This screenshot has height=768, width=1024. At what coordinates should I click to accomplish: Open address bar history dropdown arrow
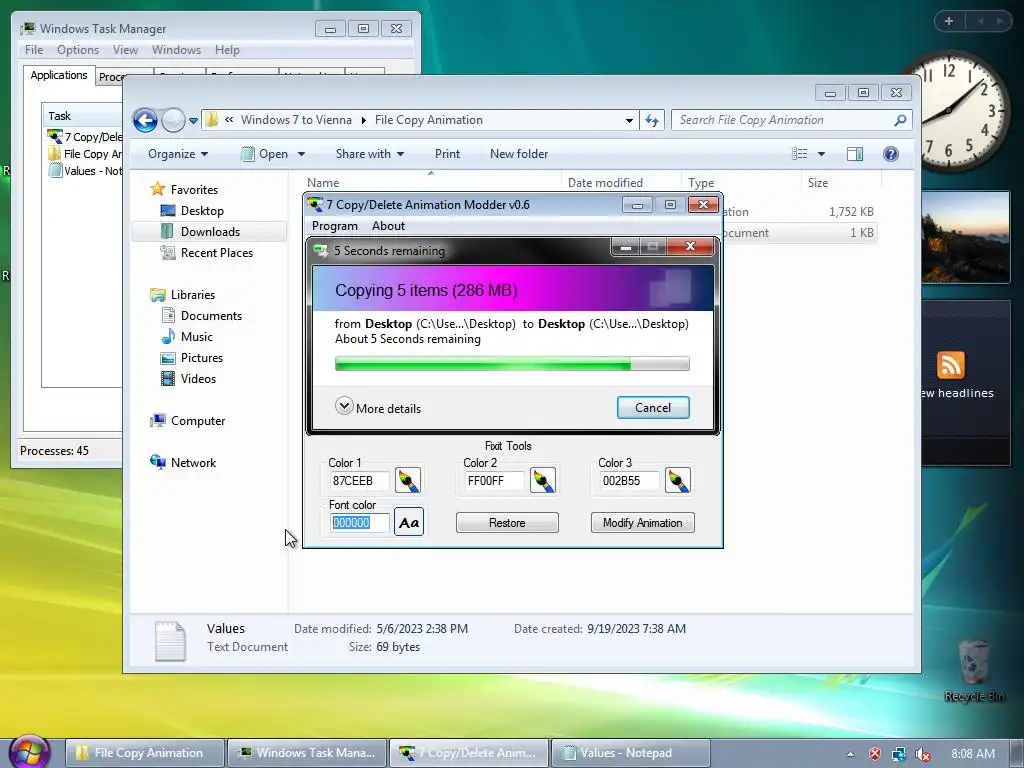pos(629,120)
